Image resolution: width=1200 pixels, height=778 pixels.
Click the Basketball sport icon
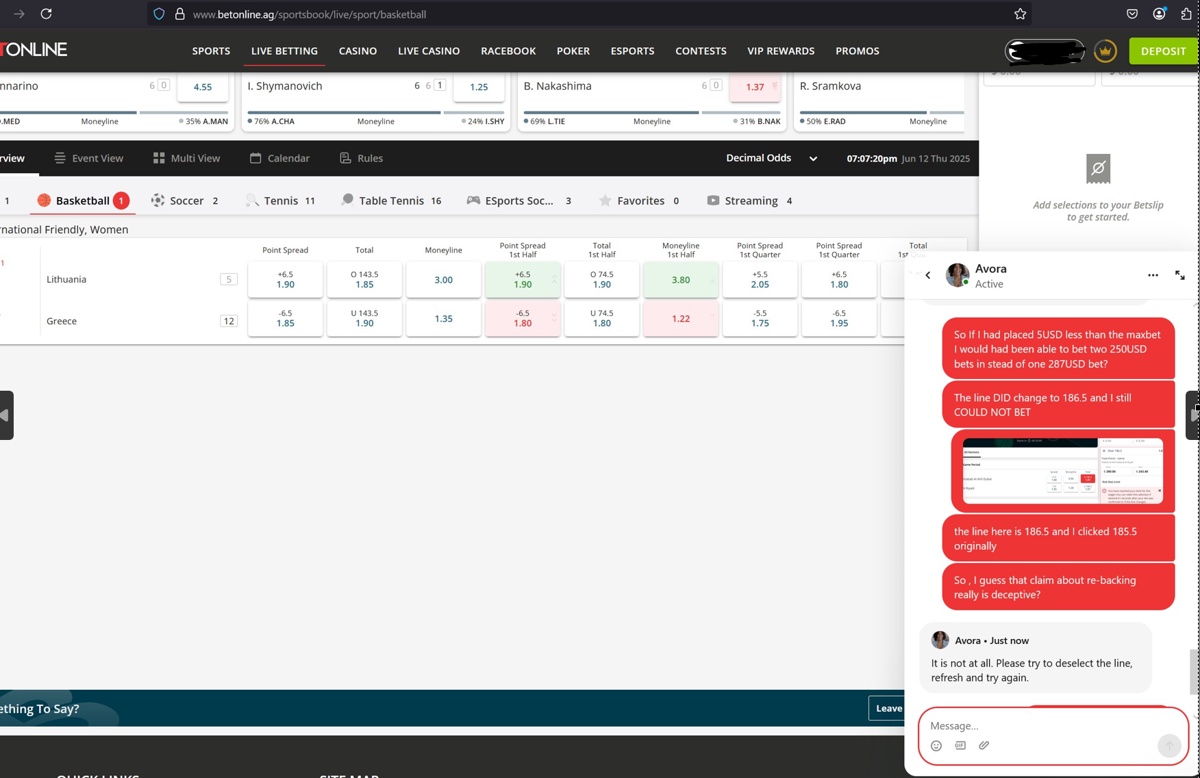click(x=44, y=200)
